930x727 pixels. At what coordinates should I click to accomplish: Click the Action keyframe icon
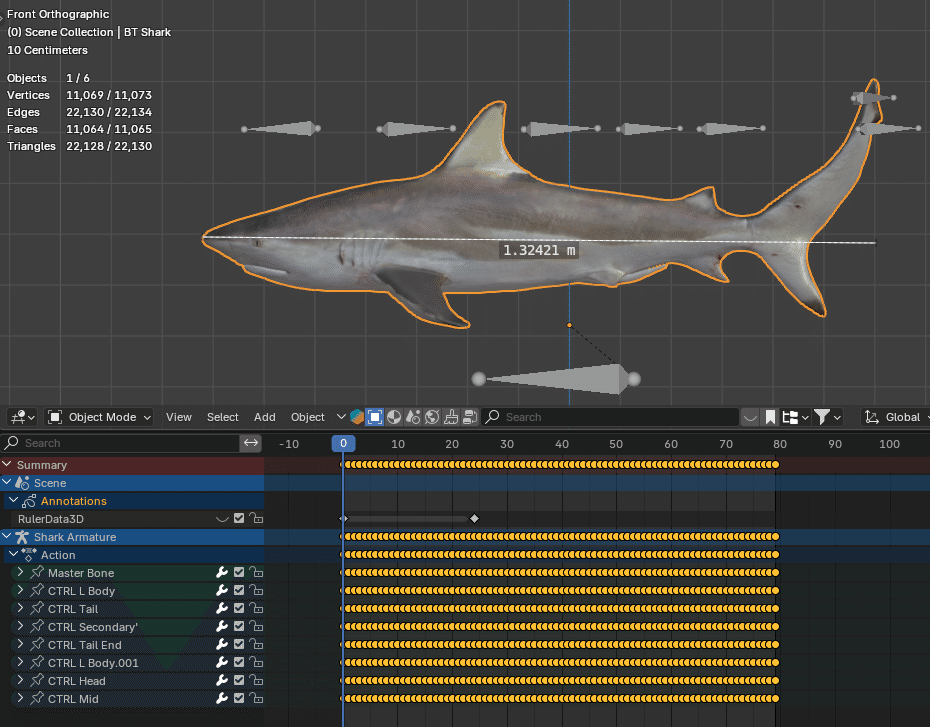[x=29, y=555]
